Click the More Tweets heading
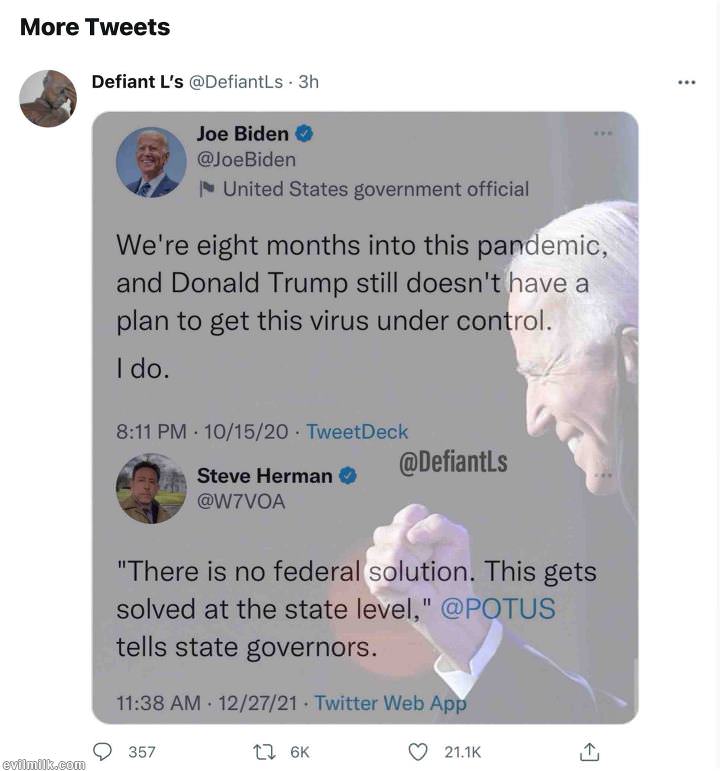 click(x=95, y=27)
